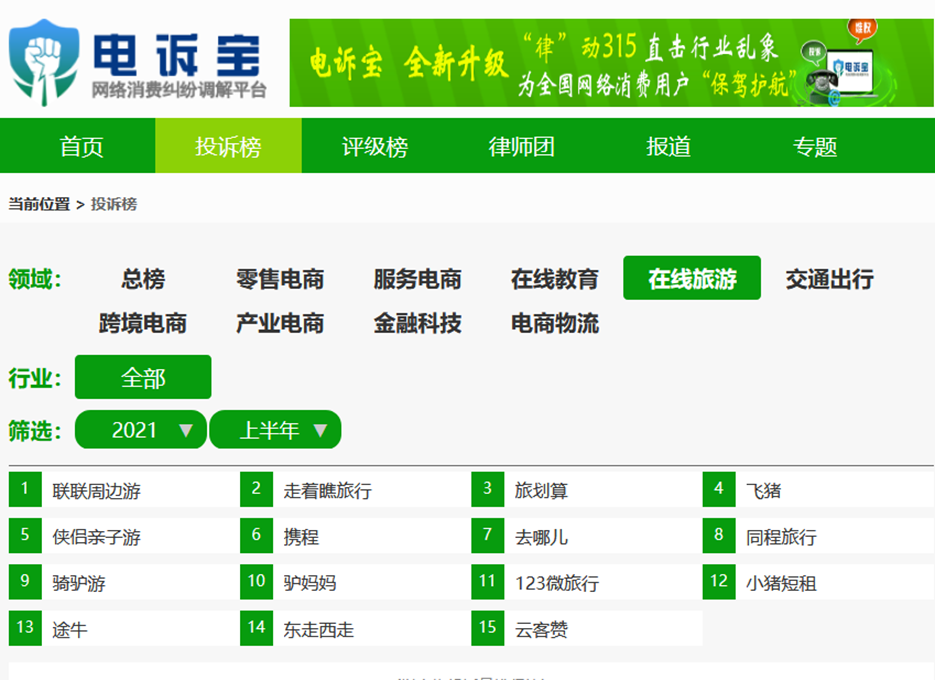Filter by 零售电商 field
935x680 pixels.
pyautogui.click(x=280, y=279)
